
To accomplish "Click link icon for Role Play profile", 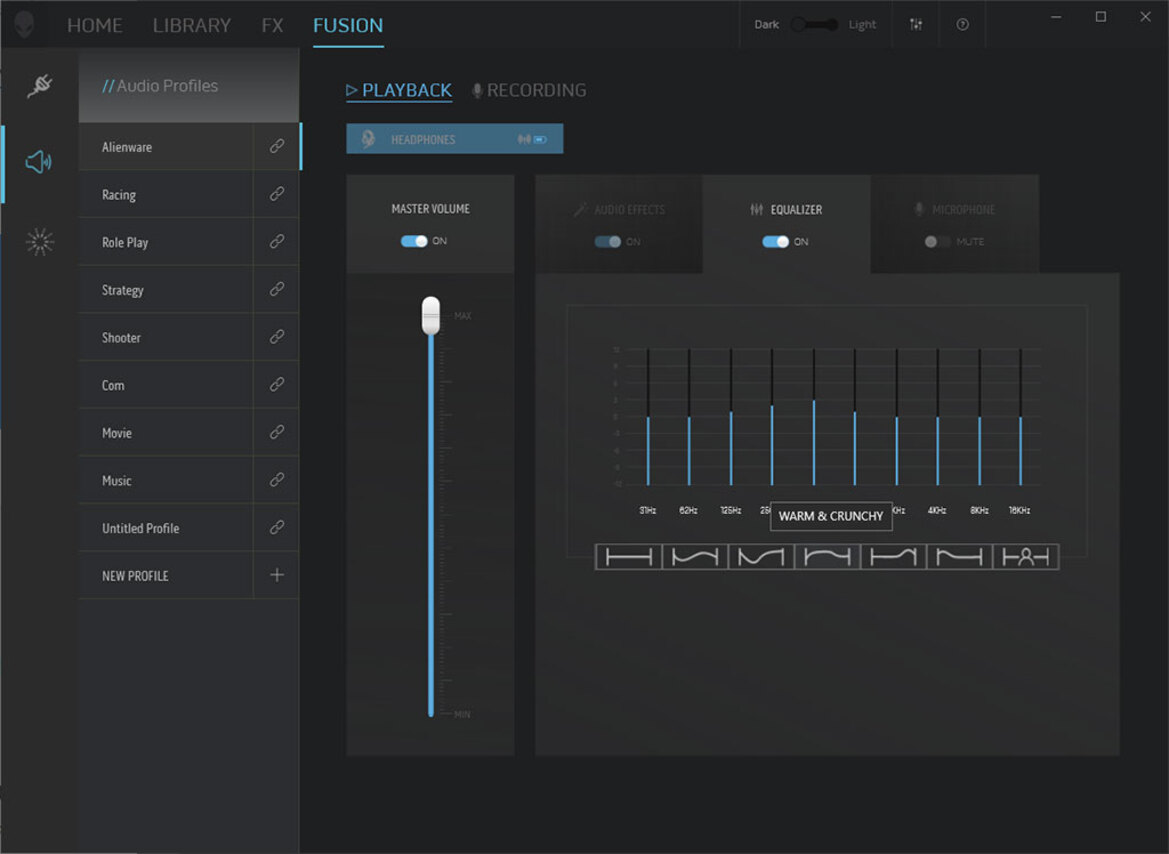I will coord(277,242).
